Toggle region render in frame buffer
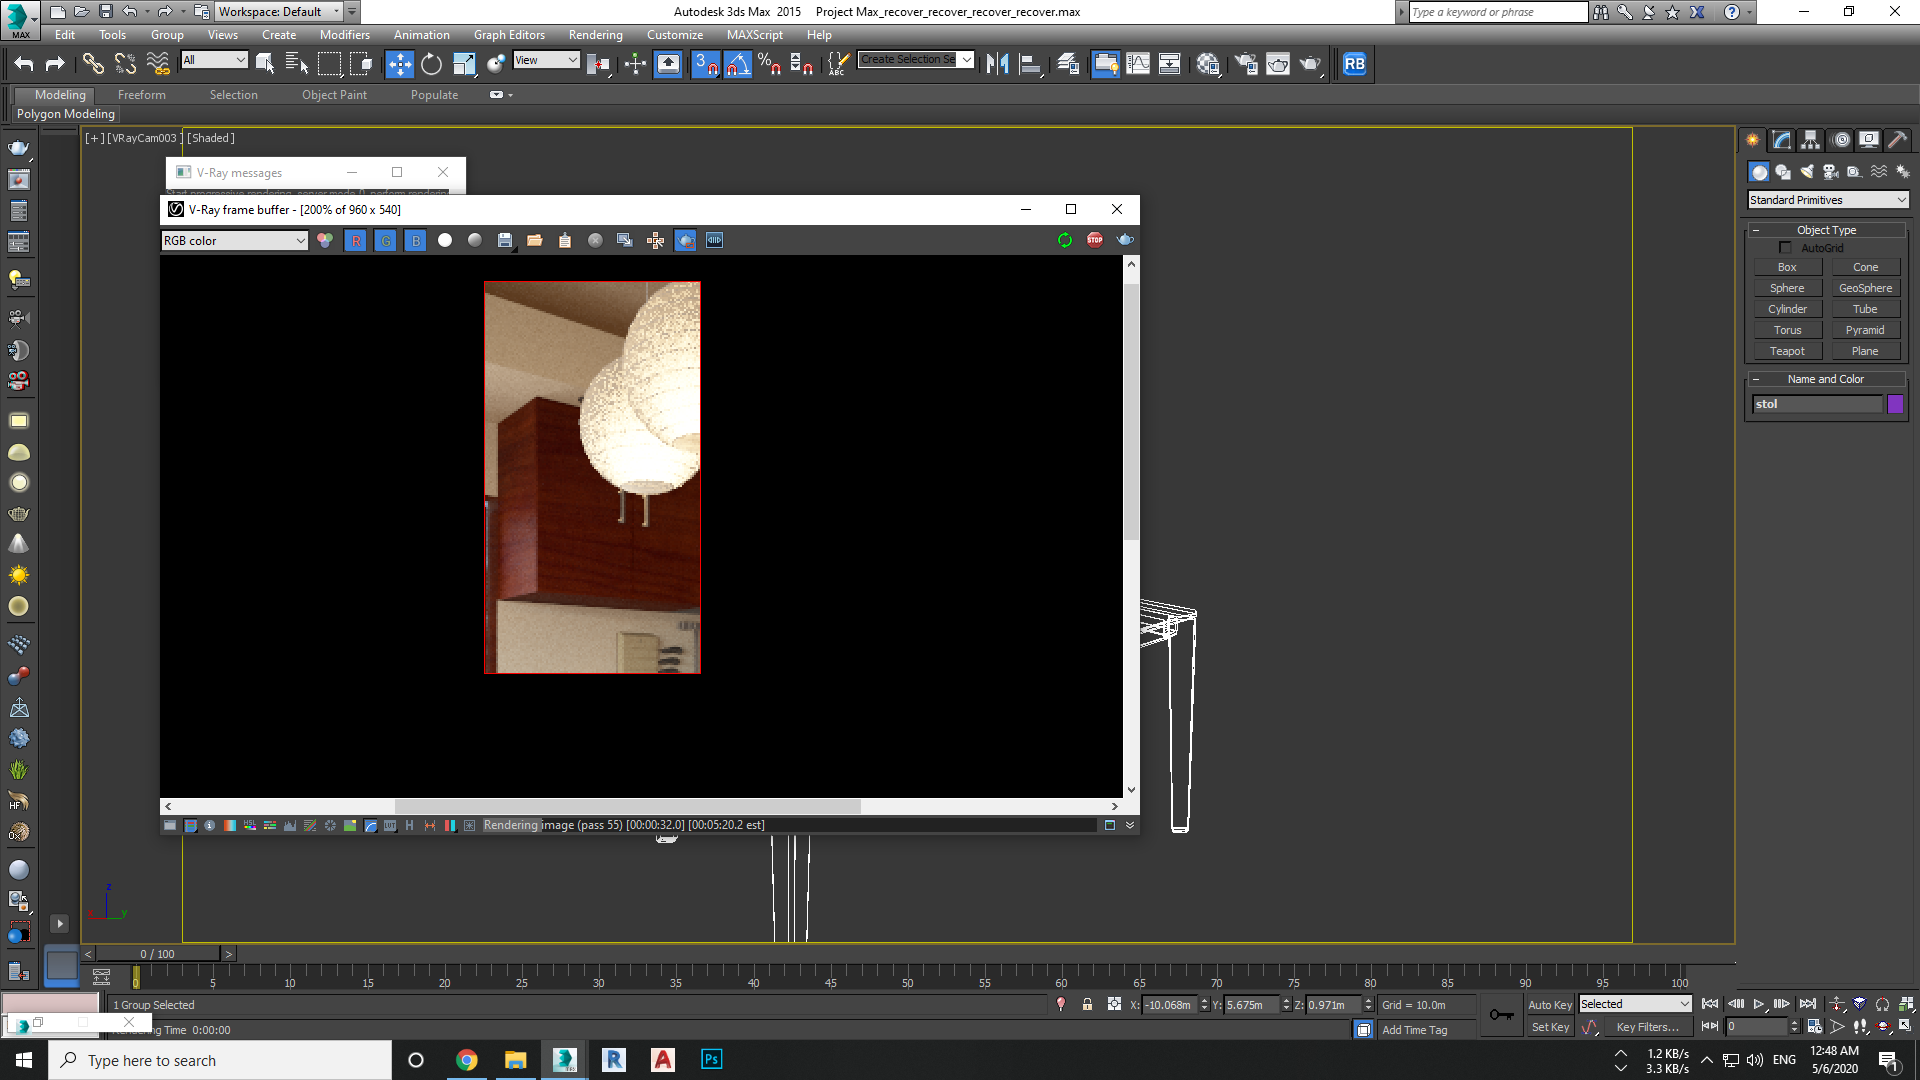1920x1080 pixels. (x=685, y=240)
